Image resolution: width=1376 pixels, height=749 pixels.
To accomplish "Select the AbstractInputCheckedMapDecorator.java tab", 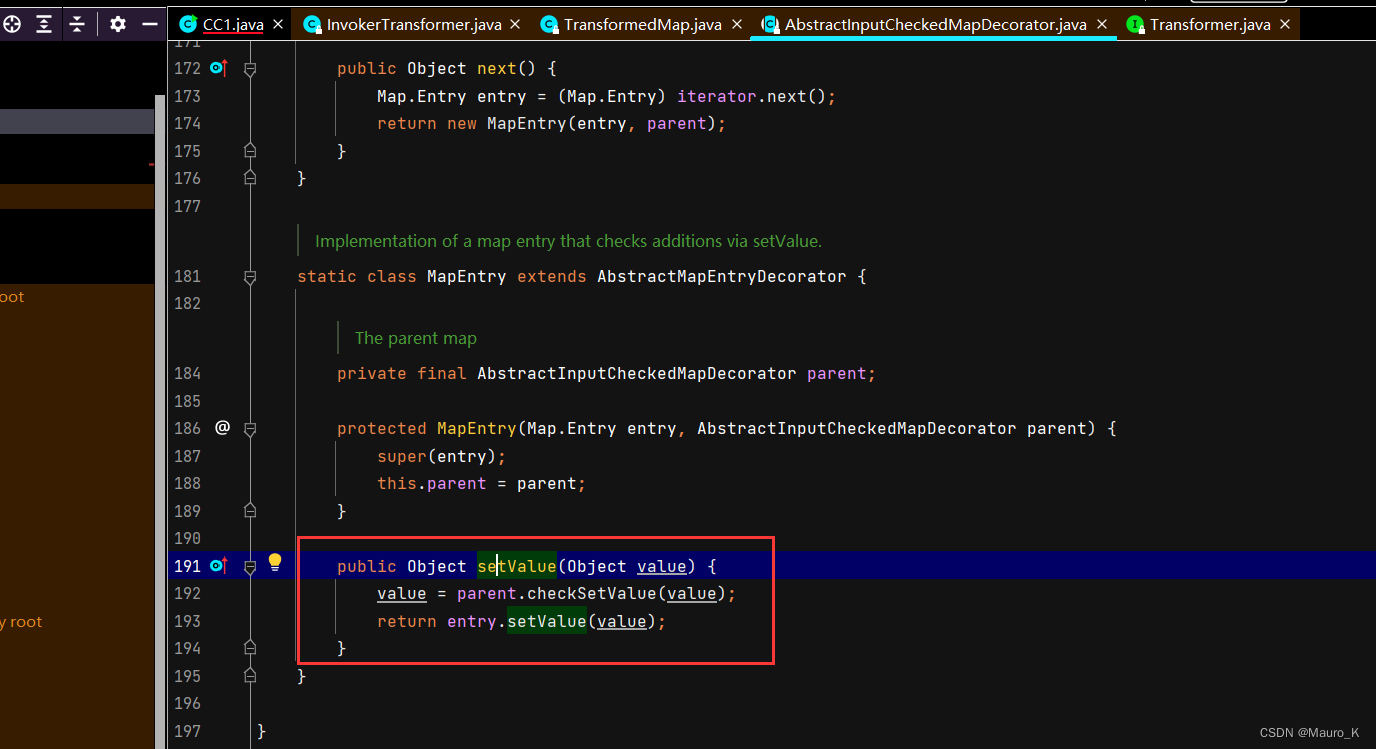I will point(935,24).
